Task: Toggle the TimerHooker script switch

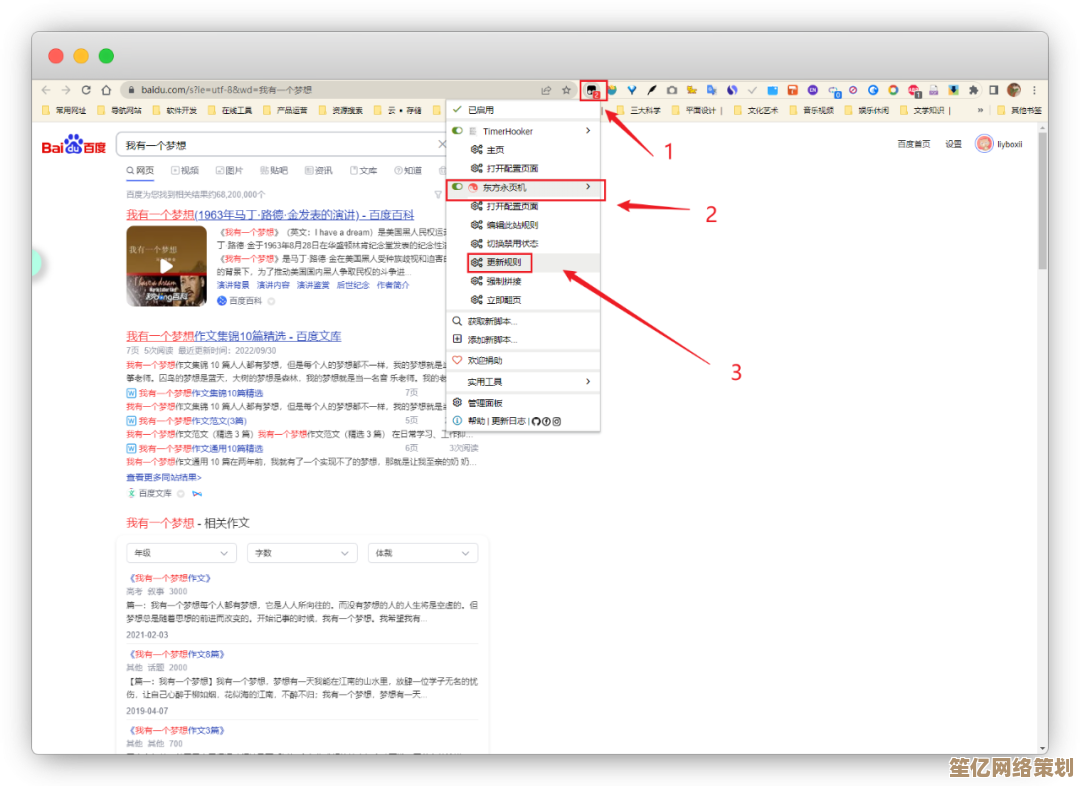Action: click(457, 131)
